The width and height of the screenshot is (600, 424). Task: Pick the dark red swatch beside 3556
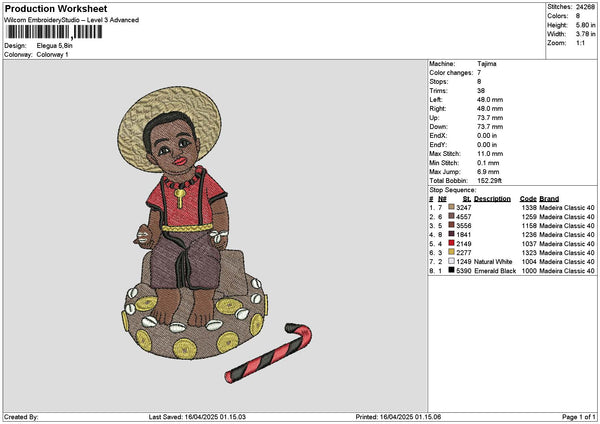[x=452, y=225]
